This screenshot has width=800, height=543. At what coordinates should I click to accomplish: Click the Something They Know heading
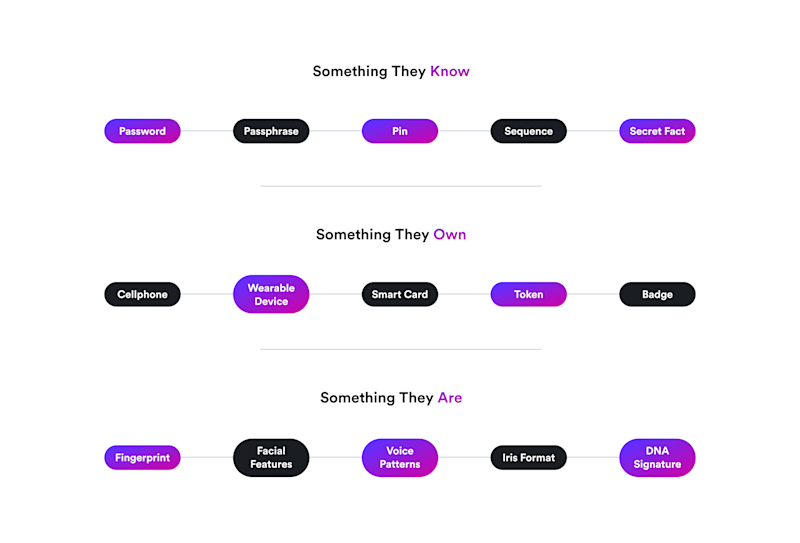coord(390,71)
